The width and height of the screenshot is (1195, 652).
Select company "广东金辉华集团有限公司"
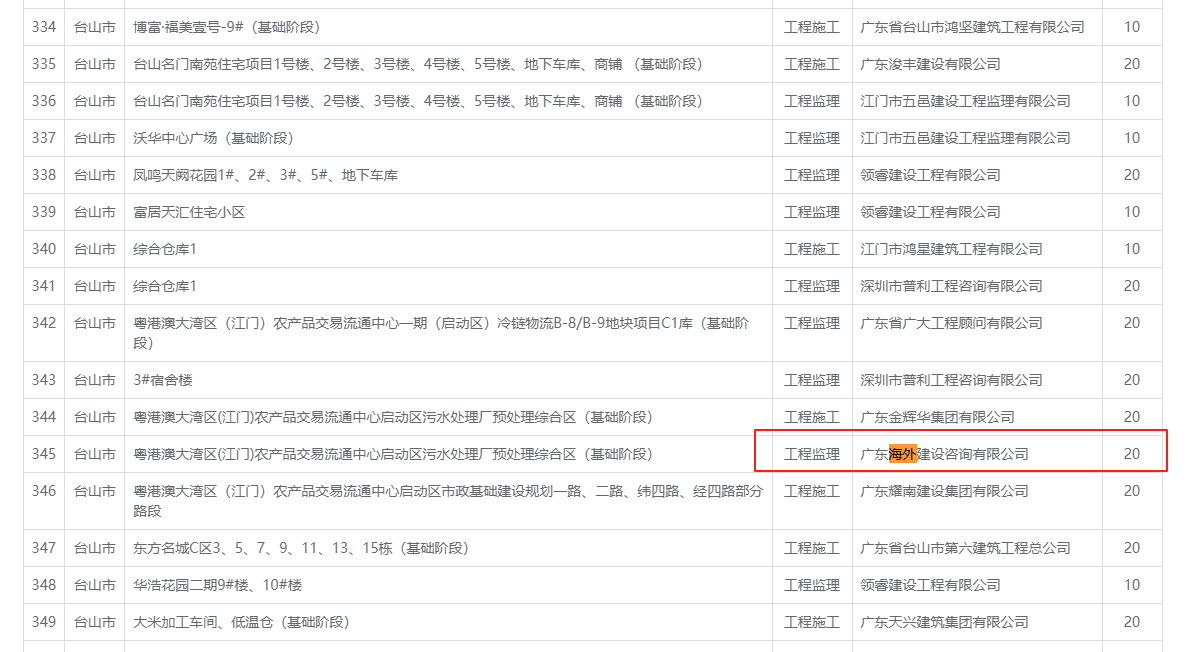937,417
